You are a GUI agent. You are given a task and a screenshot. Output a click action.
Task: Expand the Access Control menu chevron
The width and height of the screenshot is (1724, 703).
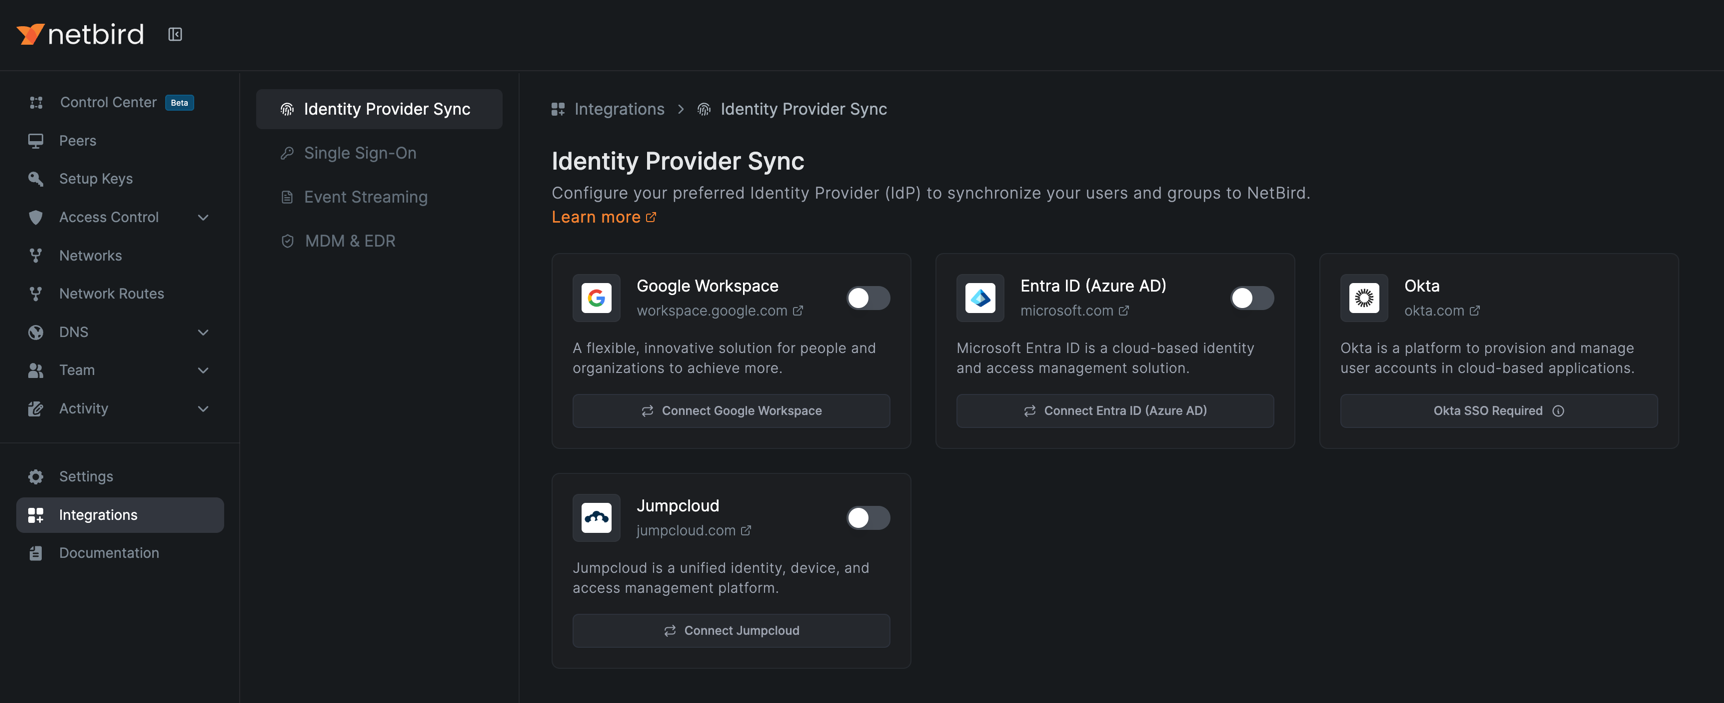click(x=203, y=218)
